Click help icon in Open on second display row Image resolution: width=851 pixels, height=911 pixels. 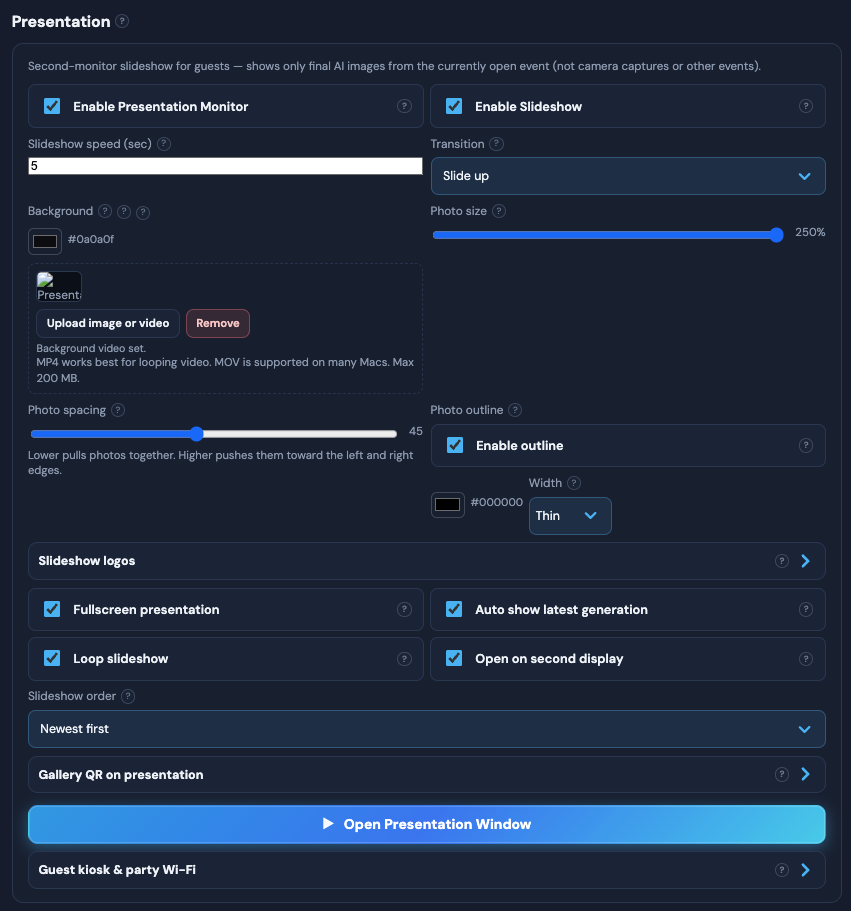click(x=806, y=659)
